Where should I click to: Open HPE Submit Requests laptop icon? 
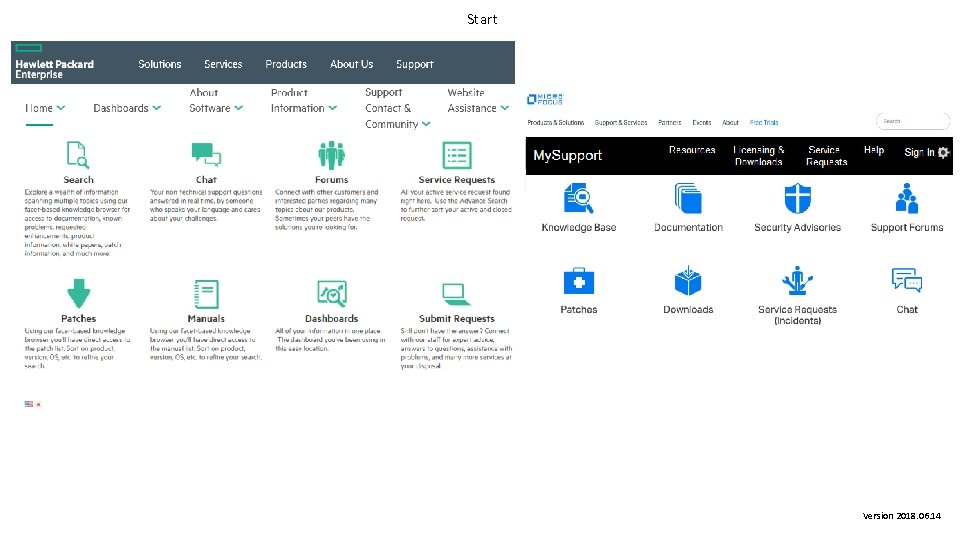[x=456, y=294]
